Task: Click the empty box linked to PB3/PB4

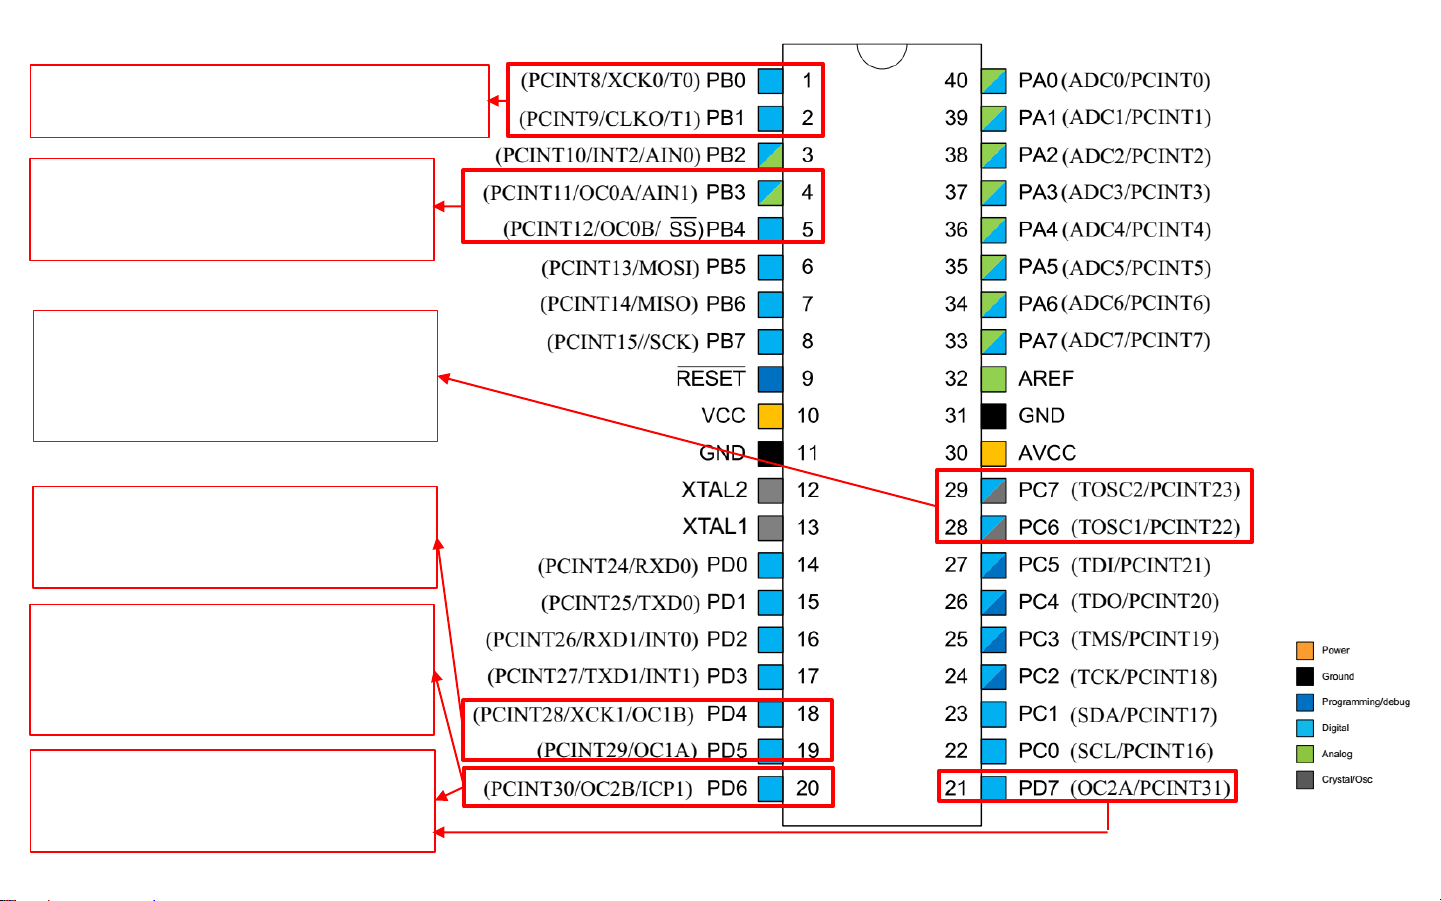Action: pyautogui.click(x=232, y=209)
